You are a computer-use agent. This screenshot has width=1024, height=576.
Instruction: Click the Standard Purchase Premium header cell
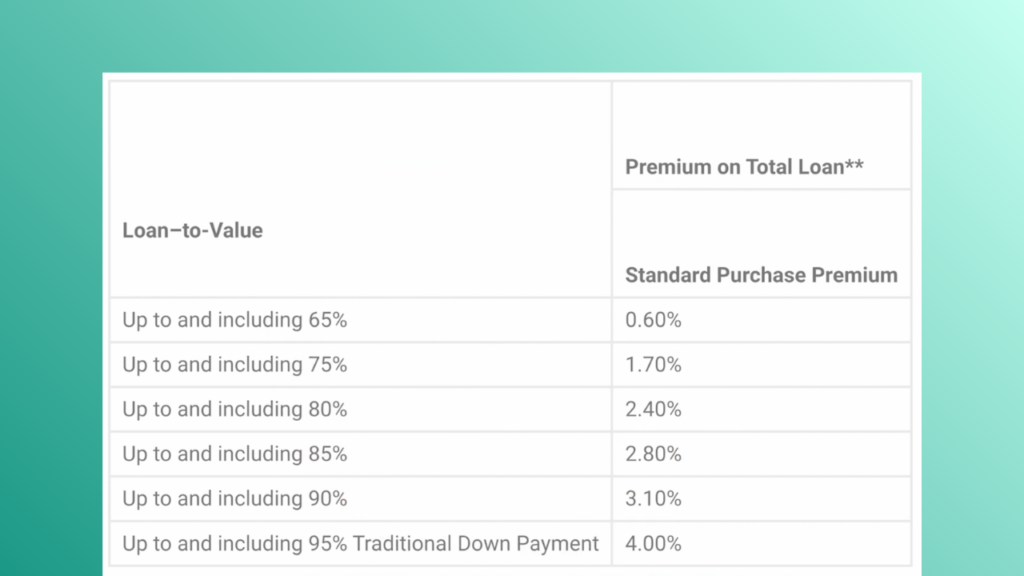click(x=761, y=275)
